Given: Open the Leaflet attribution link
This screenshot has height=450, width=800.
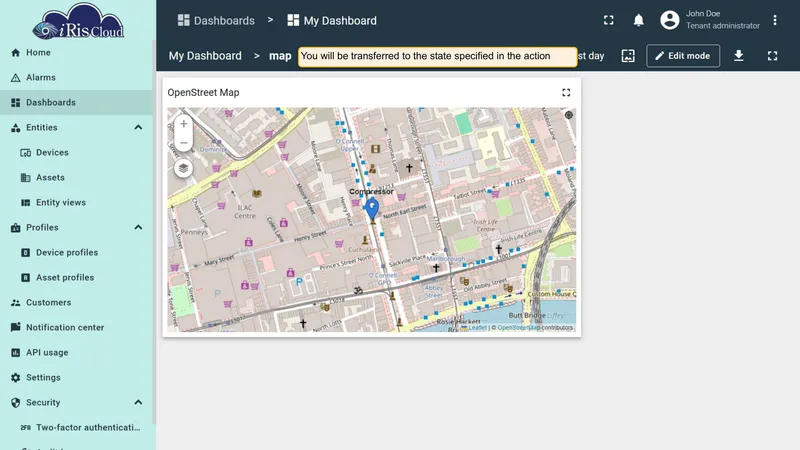Looking at the screenshot, I should 478,328.
